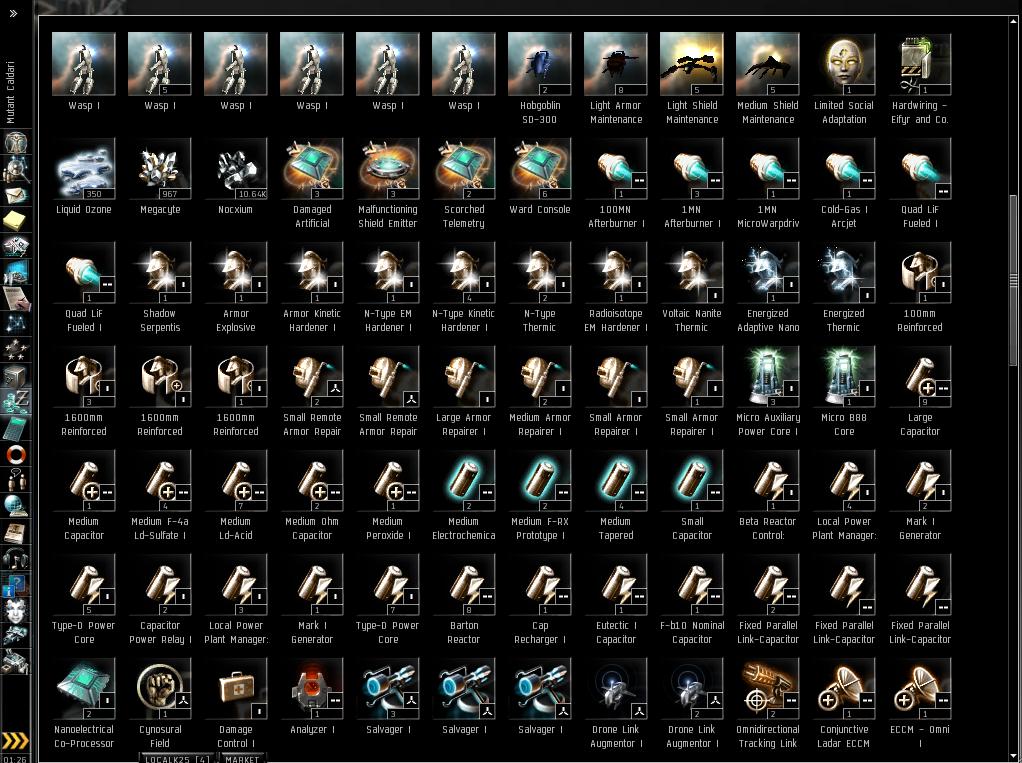The width and height of the screenshot is (1022, 763).
Task: Open the blue info question-mark icon
Action: [15, 584]
